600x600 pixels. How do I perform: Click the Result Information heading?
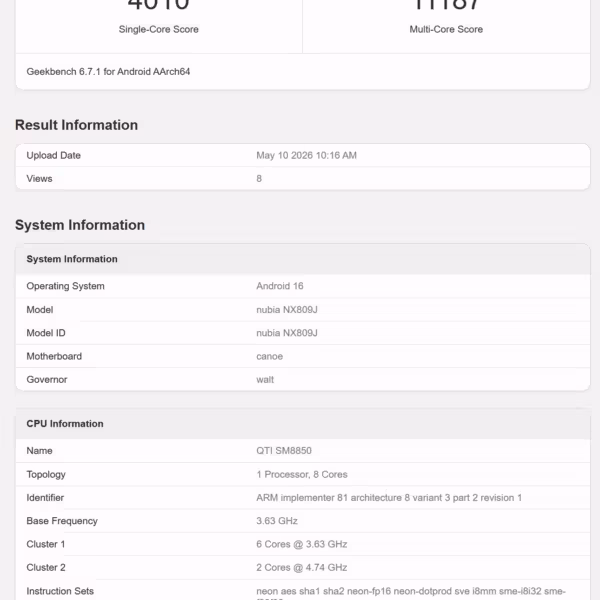coord(77,125)
